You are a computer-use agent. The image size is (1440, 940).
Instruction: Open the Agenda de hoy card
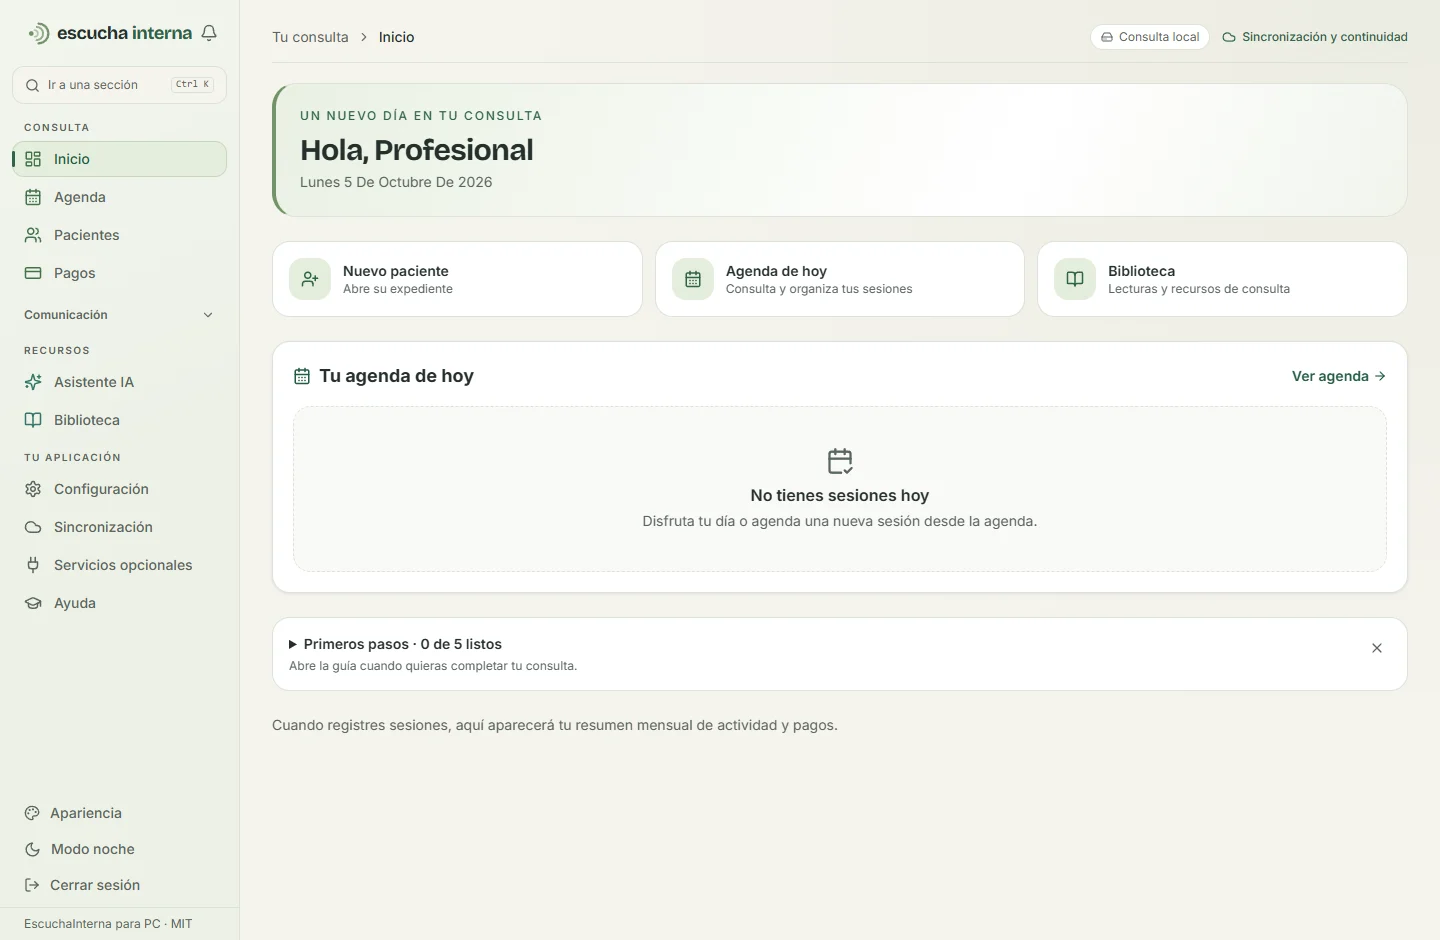point(840,279)
